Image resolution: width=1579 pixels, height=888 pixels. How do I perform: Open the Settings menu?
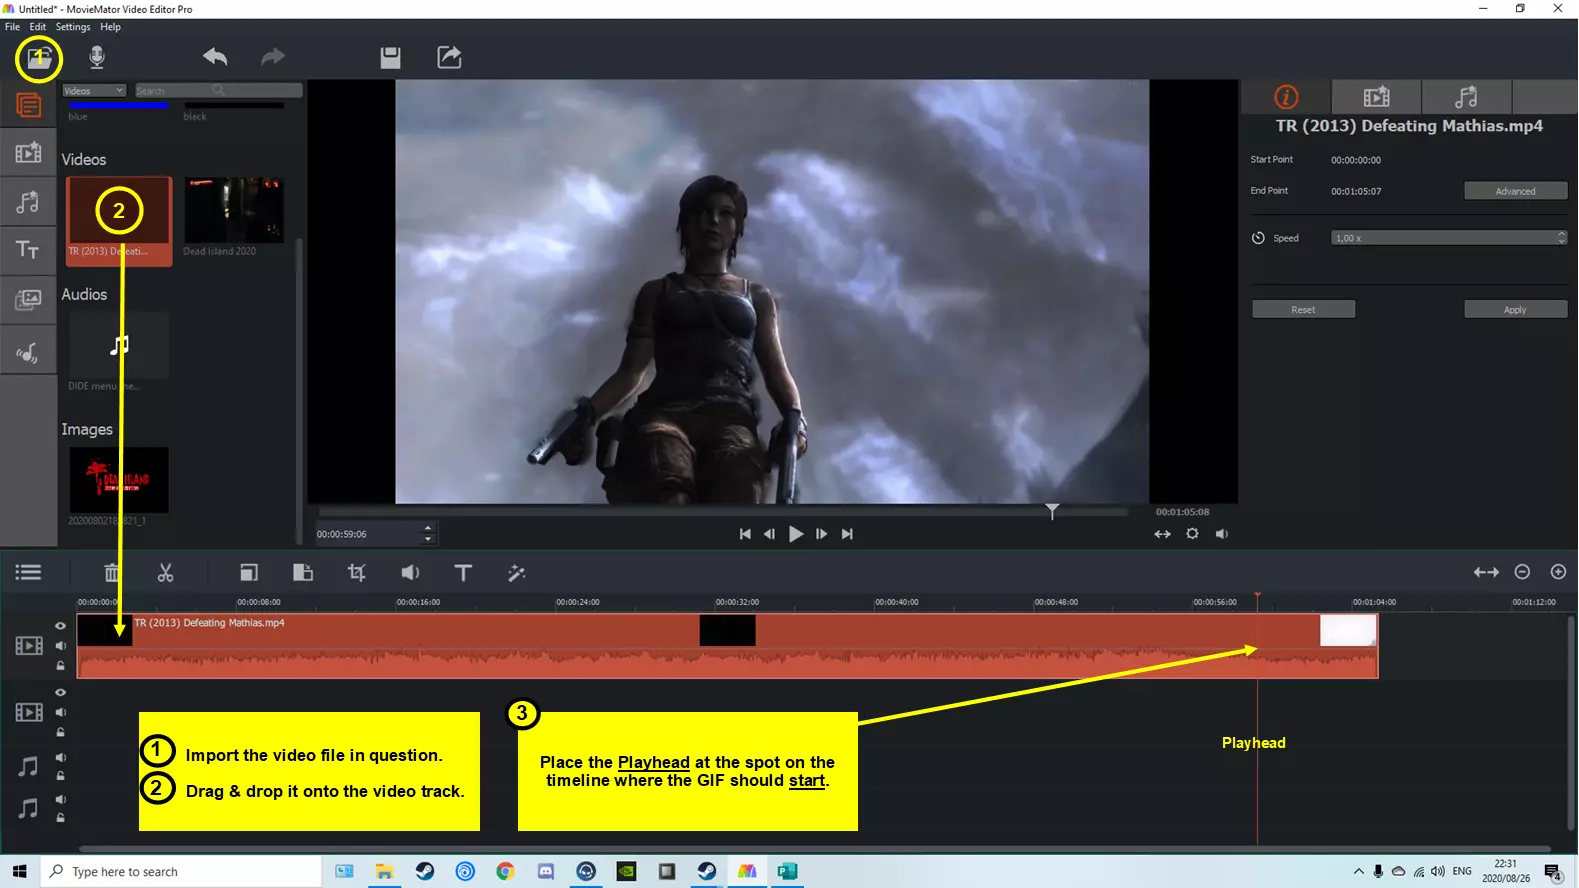coord(73,27)
